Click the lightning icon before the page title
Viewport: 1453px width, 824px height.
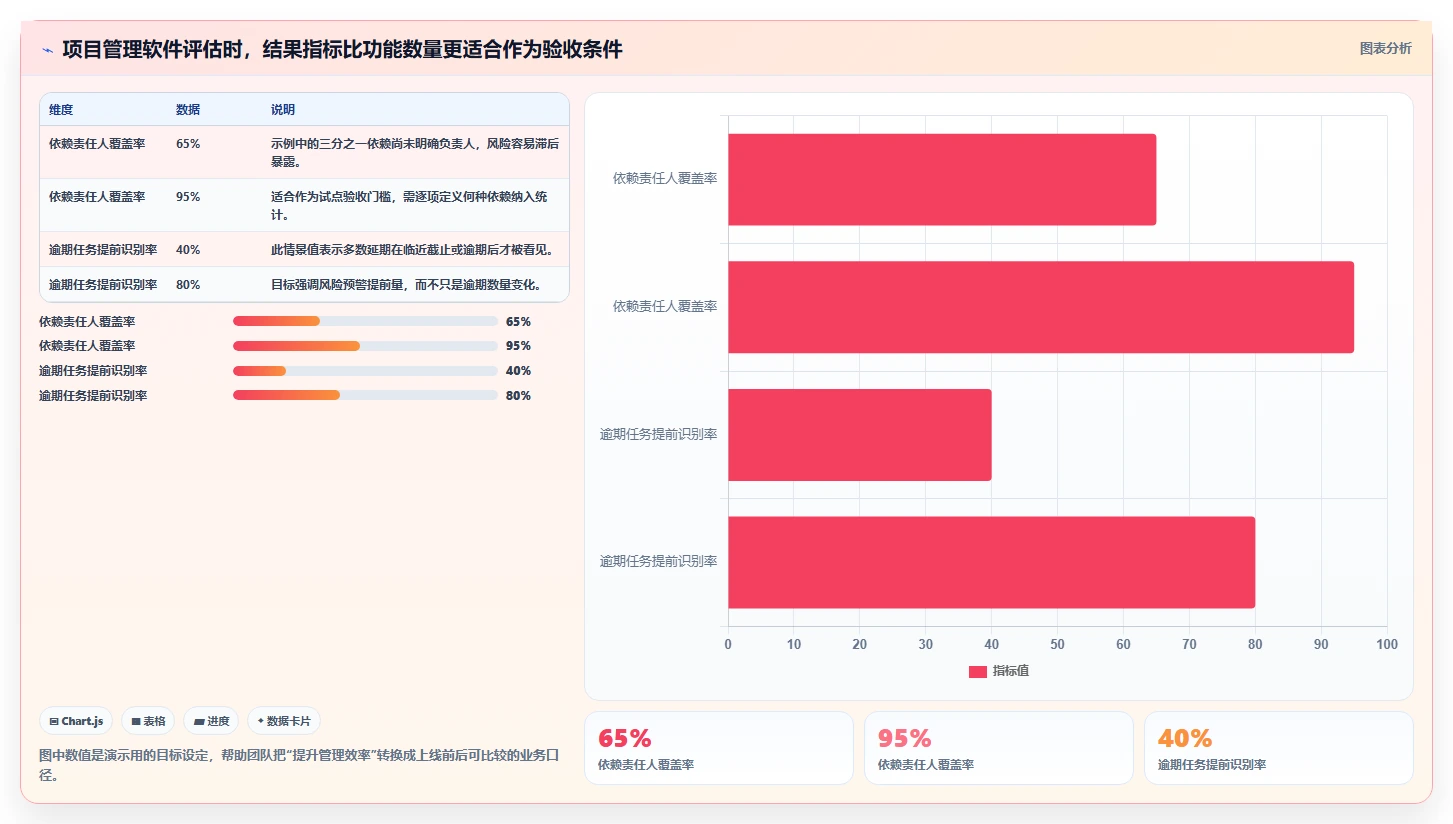click(47, 50)
